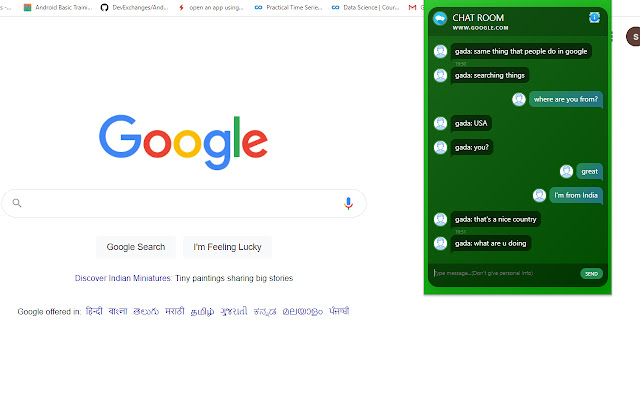Click avatar beside 'where are you from?' message
640x400 pixels.
(519, 99)
